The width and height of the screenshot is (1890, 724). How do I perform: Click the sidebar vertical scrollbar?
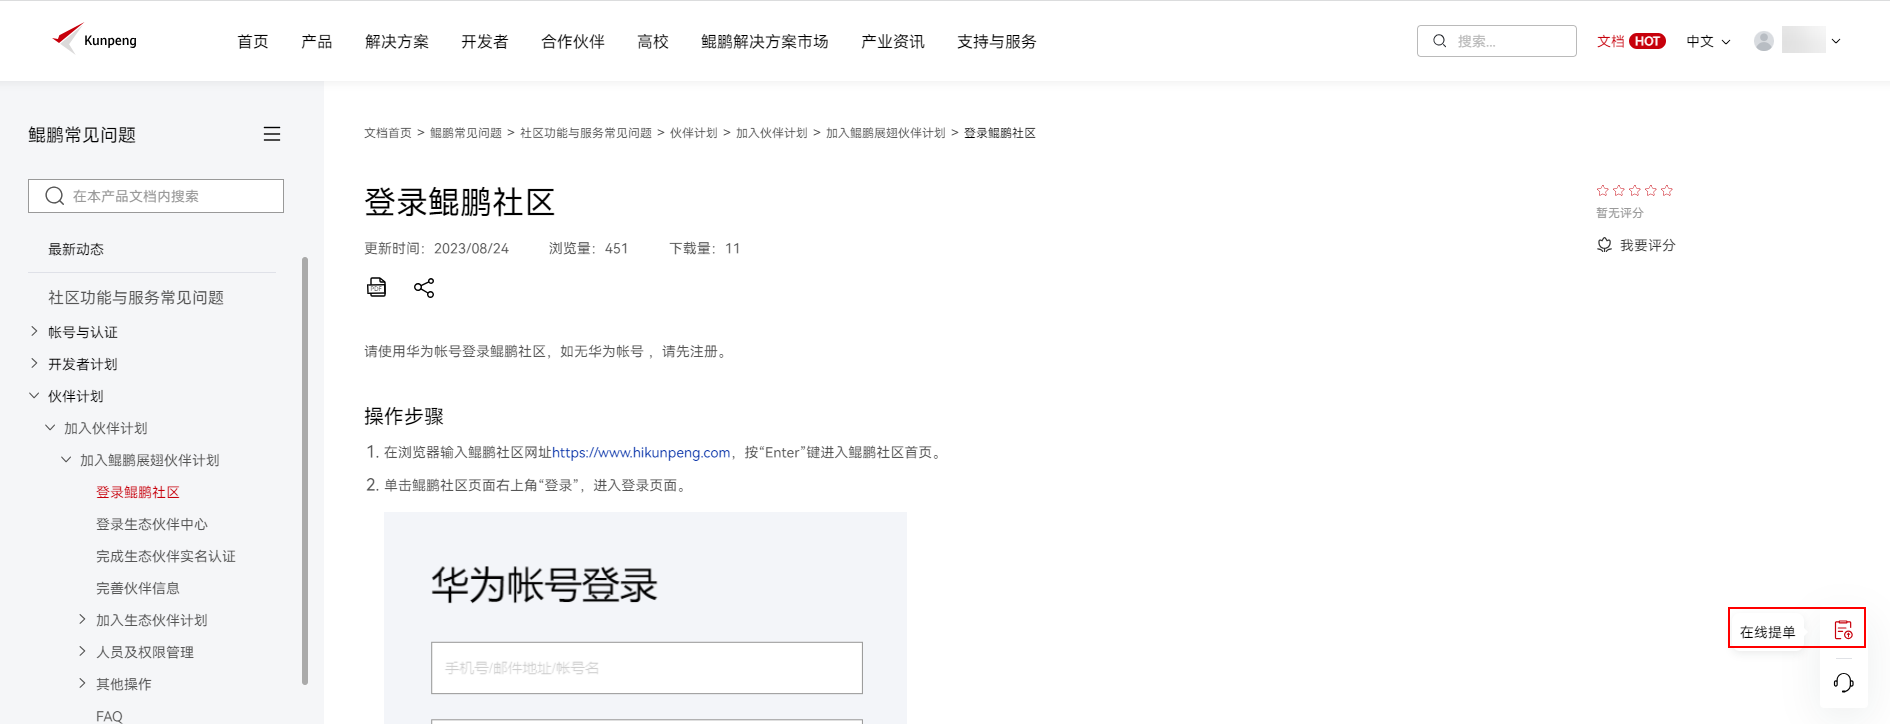pos(305,470)
